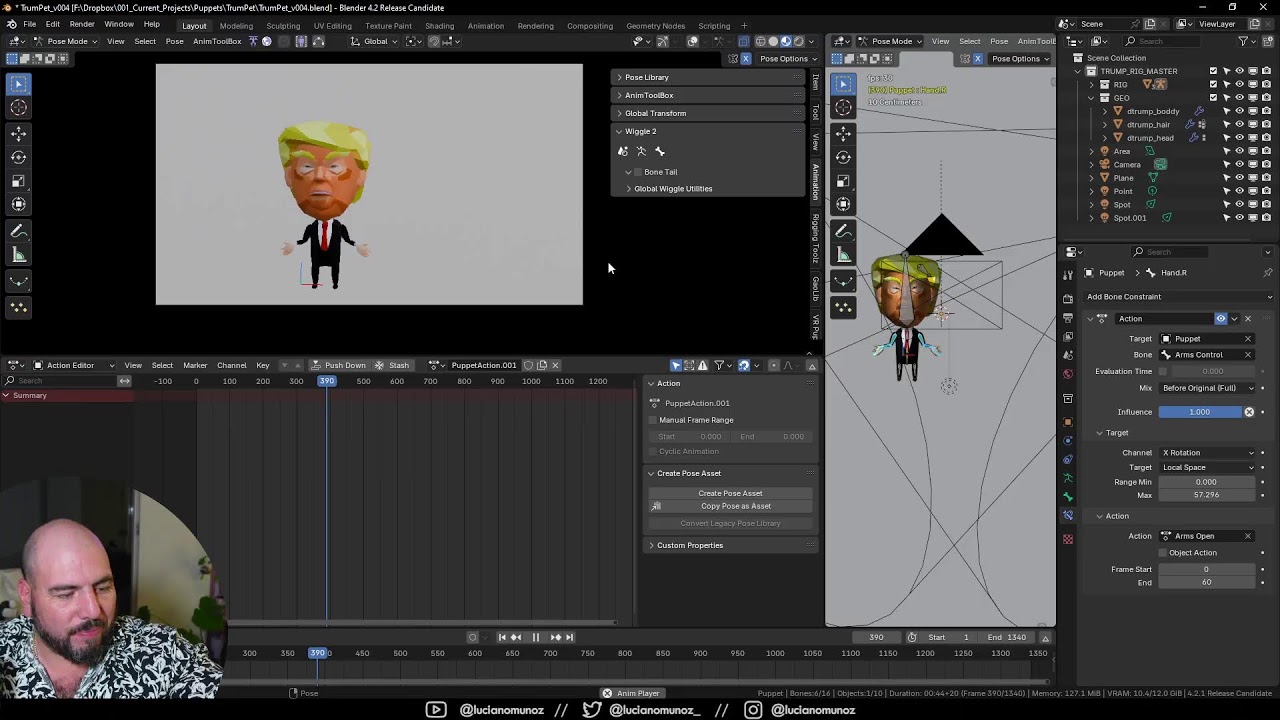
Task: Open the Mix Before Original dropdown
Action: coord(1206,388)
